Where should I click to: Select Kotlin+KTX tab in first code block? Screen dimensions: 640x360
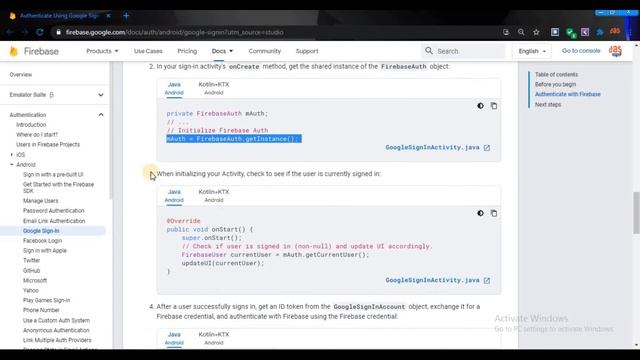[214, 88]
